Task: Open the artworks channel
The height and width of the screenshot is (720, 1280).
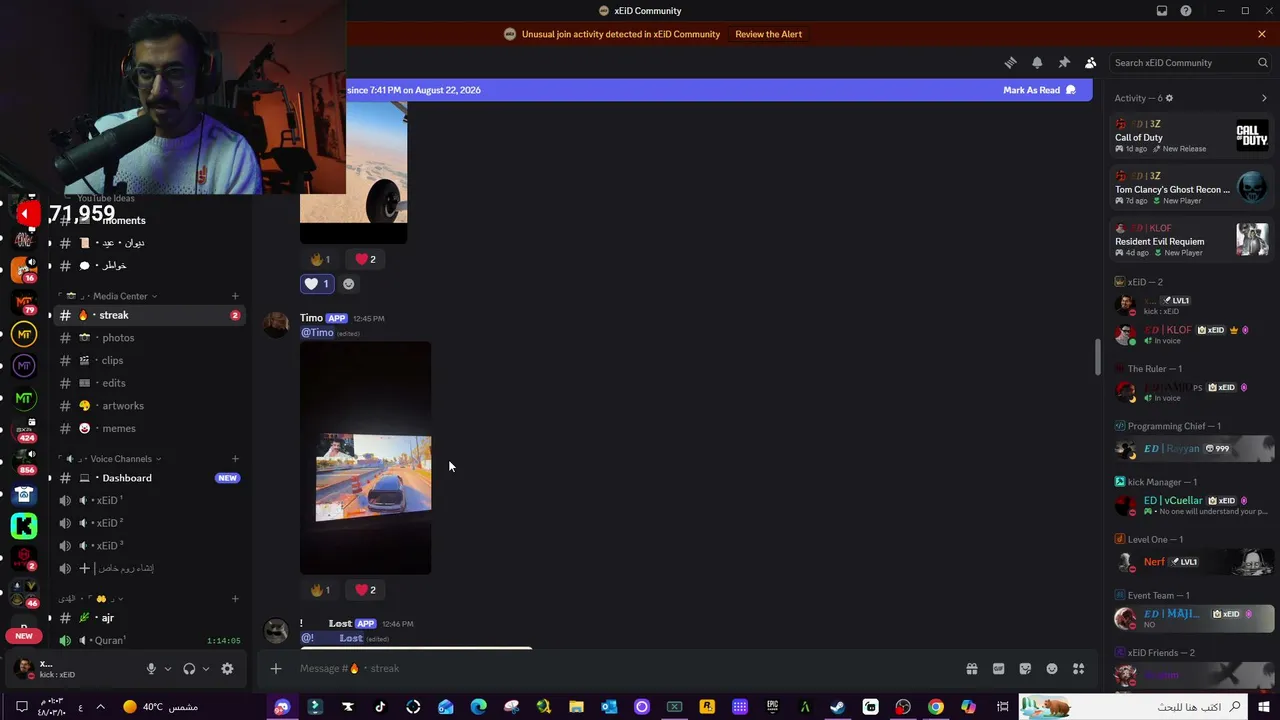Action: (150, 406)
